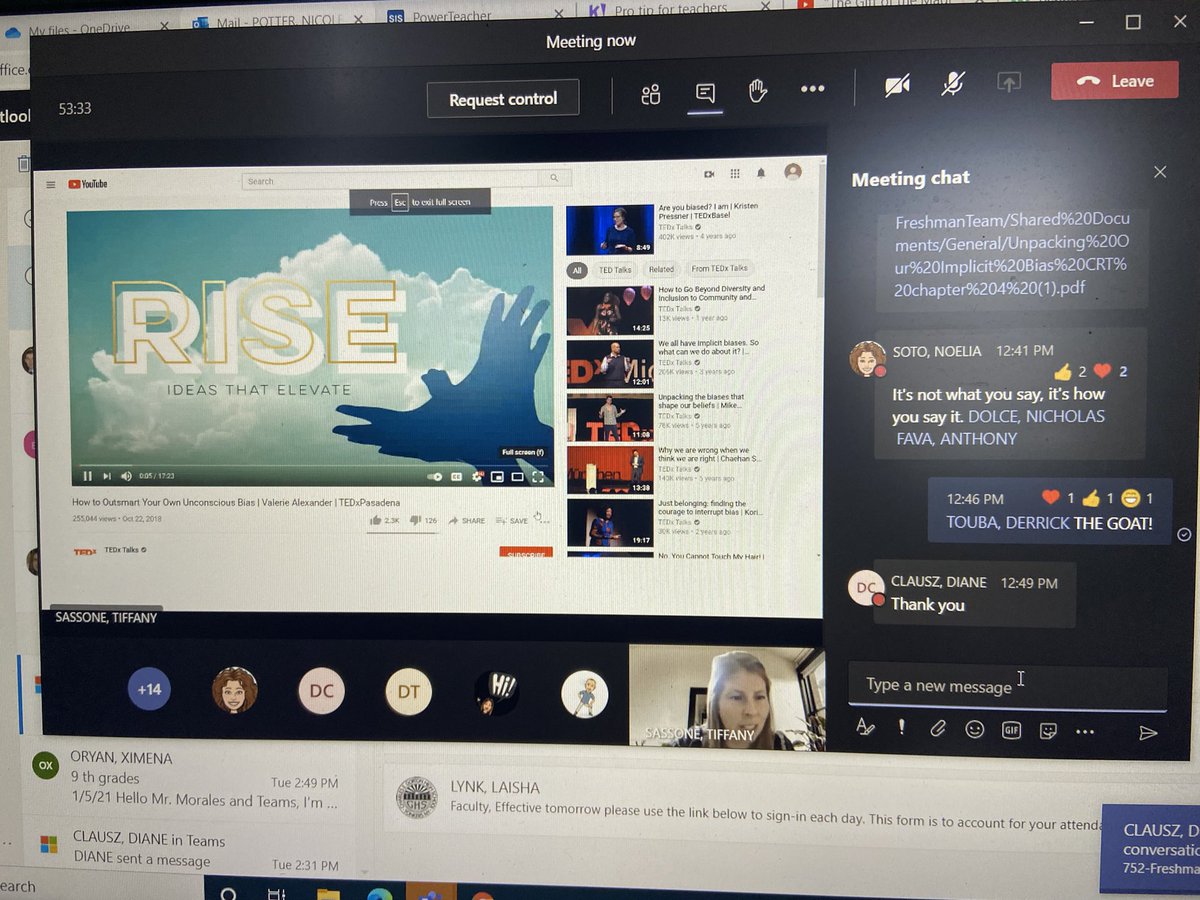Open YouTube player settings gear
Screen dimensions: 1200x900
pyautogui.click(x=477, y=477)
